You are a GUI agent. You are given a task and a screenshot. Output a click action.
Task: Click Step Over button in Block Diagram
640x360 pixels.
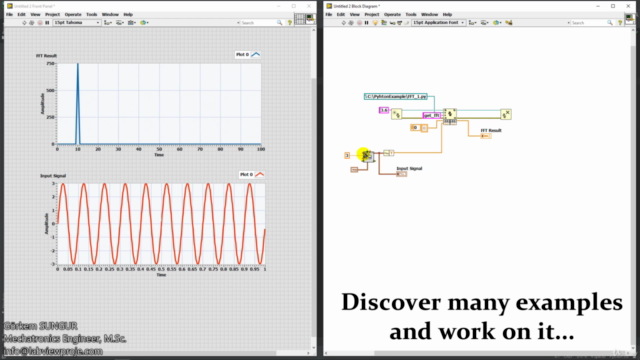(400, 23)
